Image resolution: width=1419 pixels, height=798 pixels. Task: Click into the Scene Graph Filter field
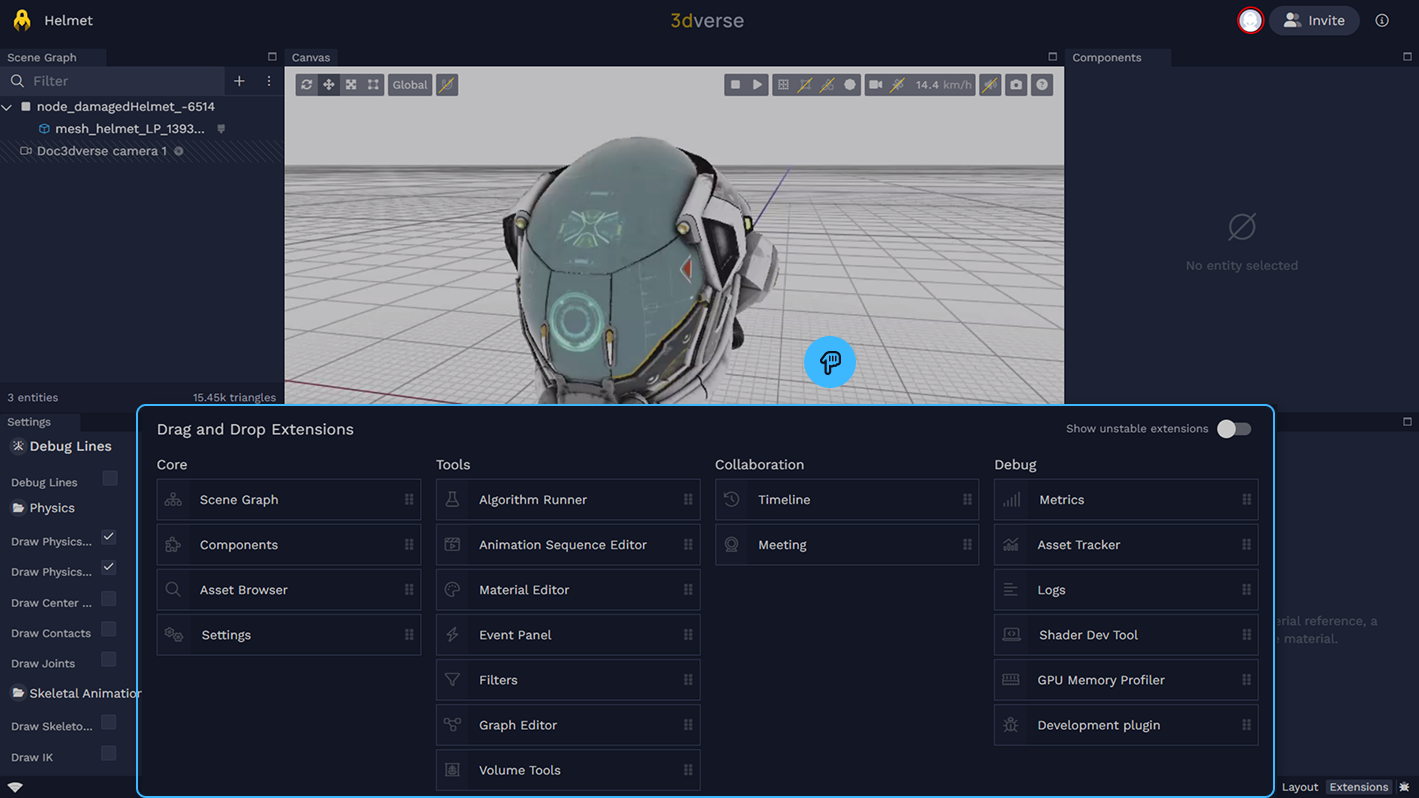(120, 81)
